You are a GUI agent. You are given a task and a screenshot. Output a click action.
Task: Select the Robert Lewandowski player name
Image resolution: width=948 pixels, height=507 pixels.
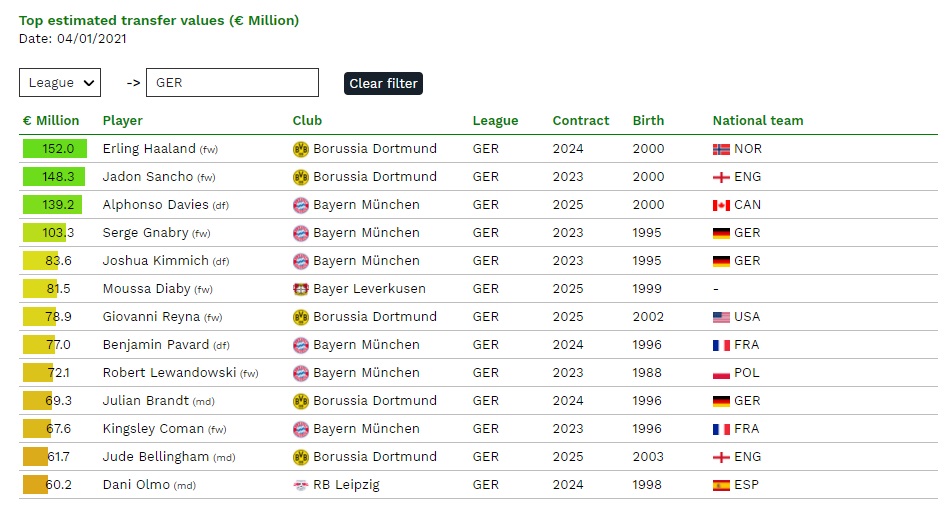pyautogui.click(x=169, y=372)
